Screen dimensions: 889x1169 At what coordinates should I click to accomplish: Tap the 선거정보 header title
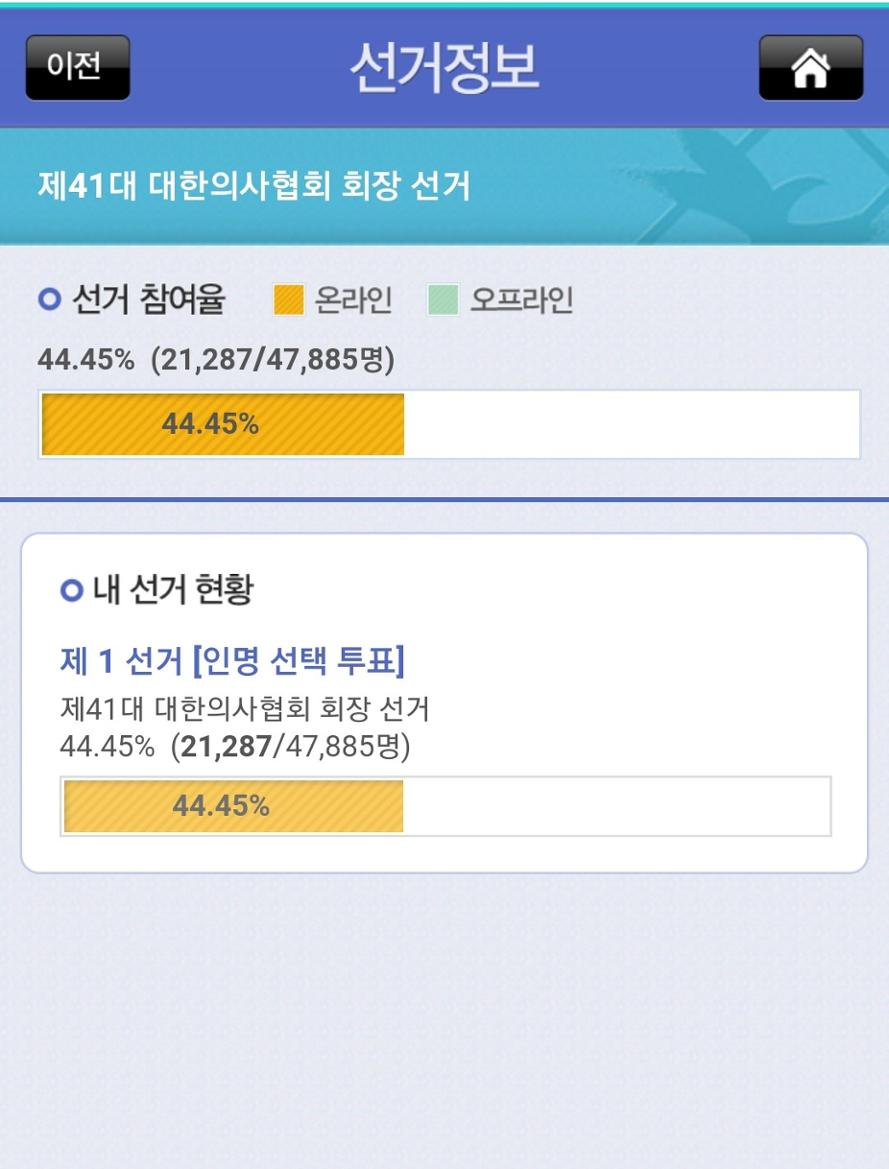pos(444,68)
